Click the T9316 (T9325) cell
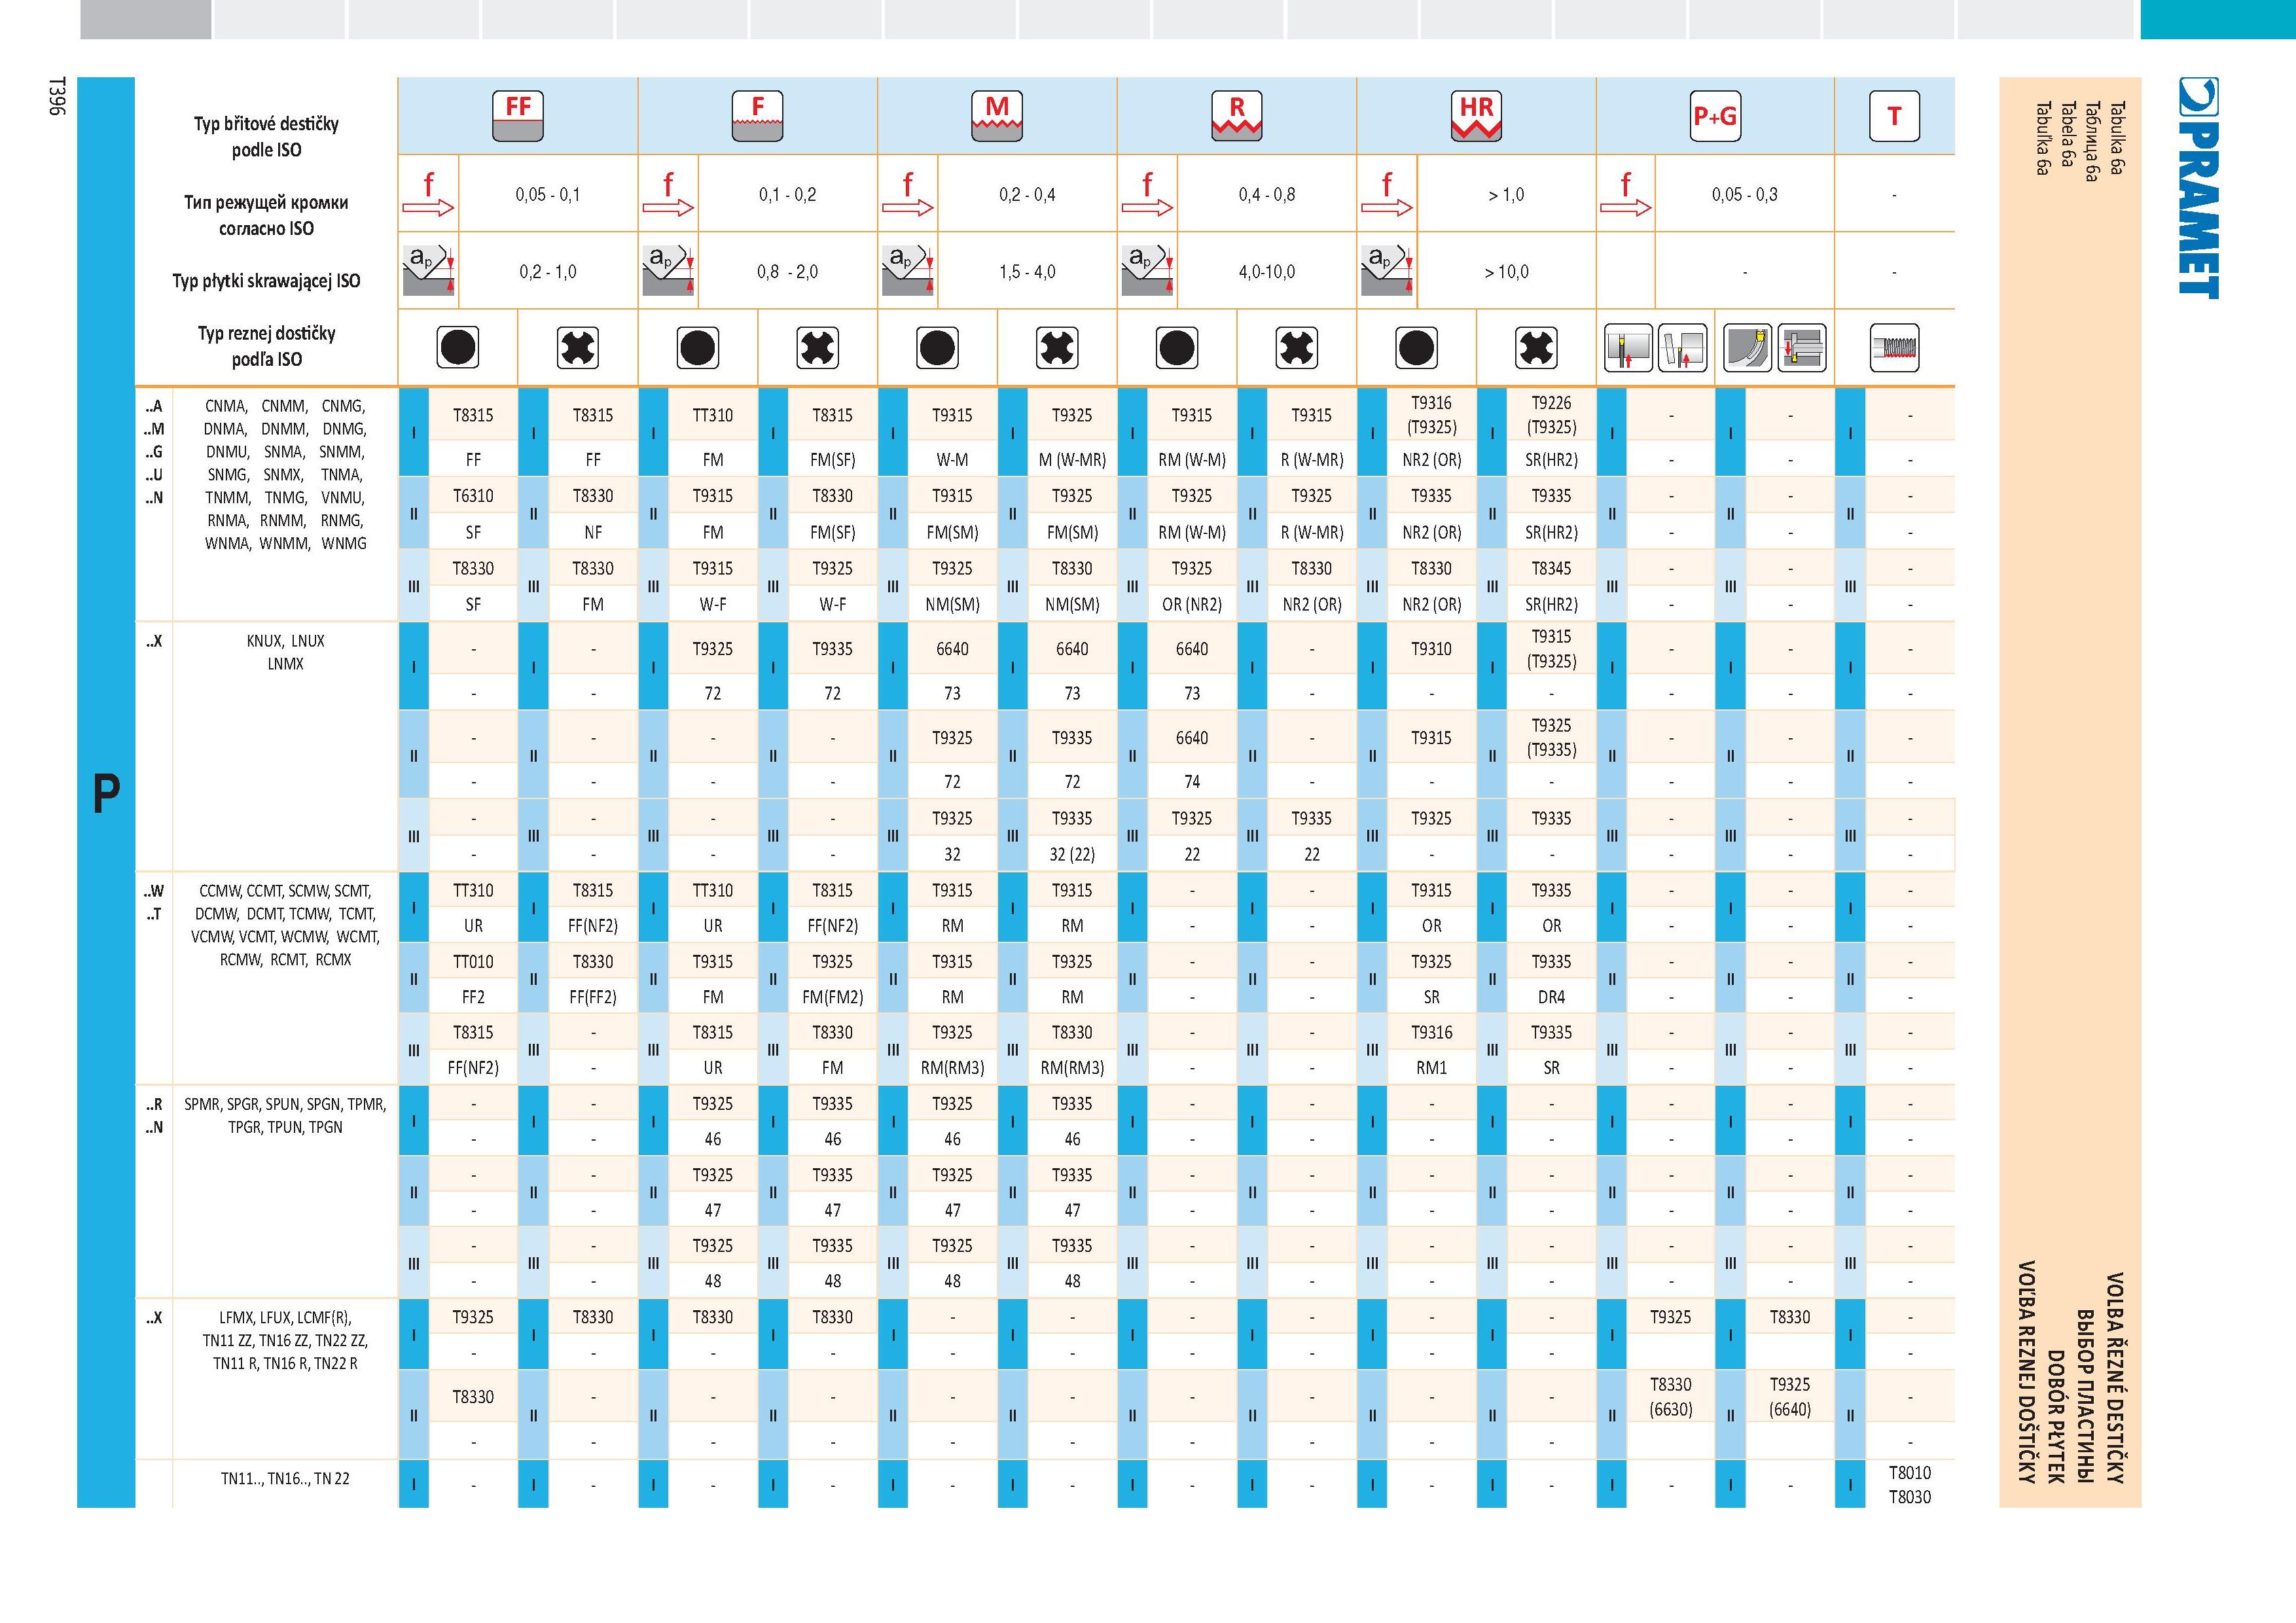The height and width of the screenshot is (1623, 2296). [x=1431, y=415]
